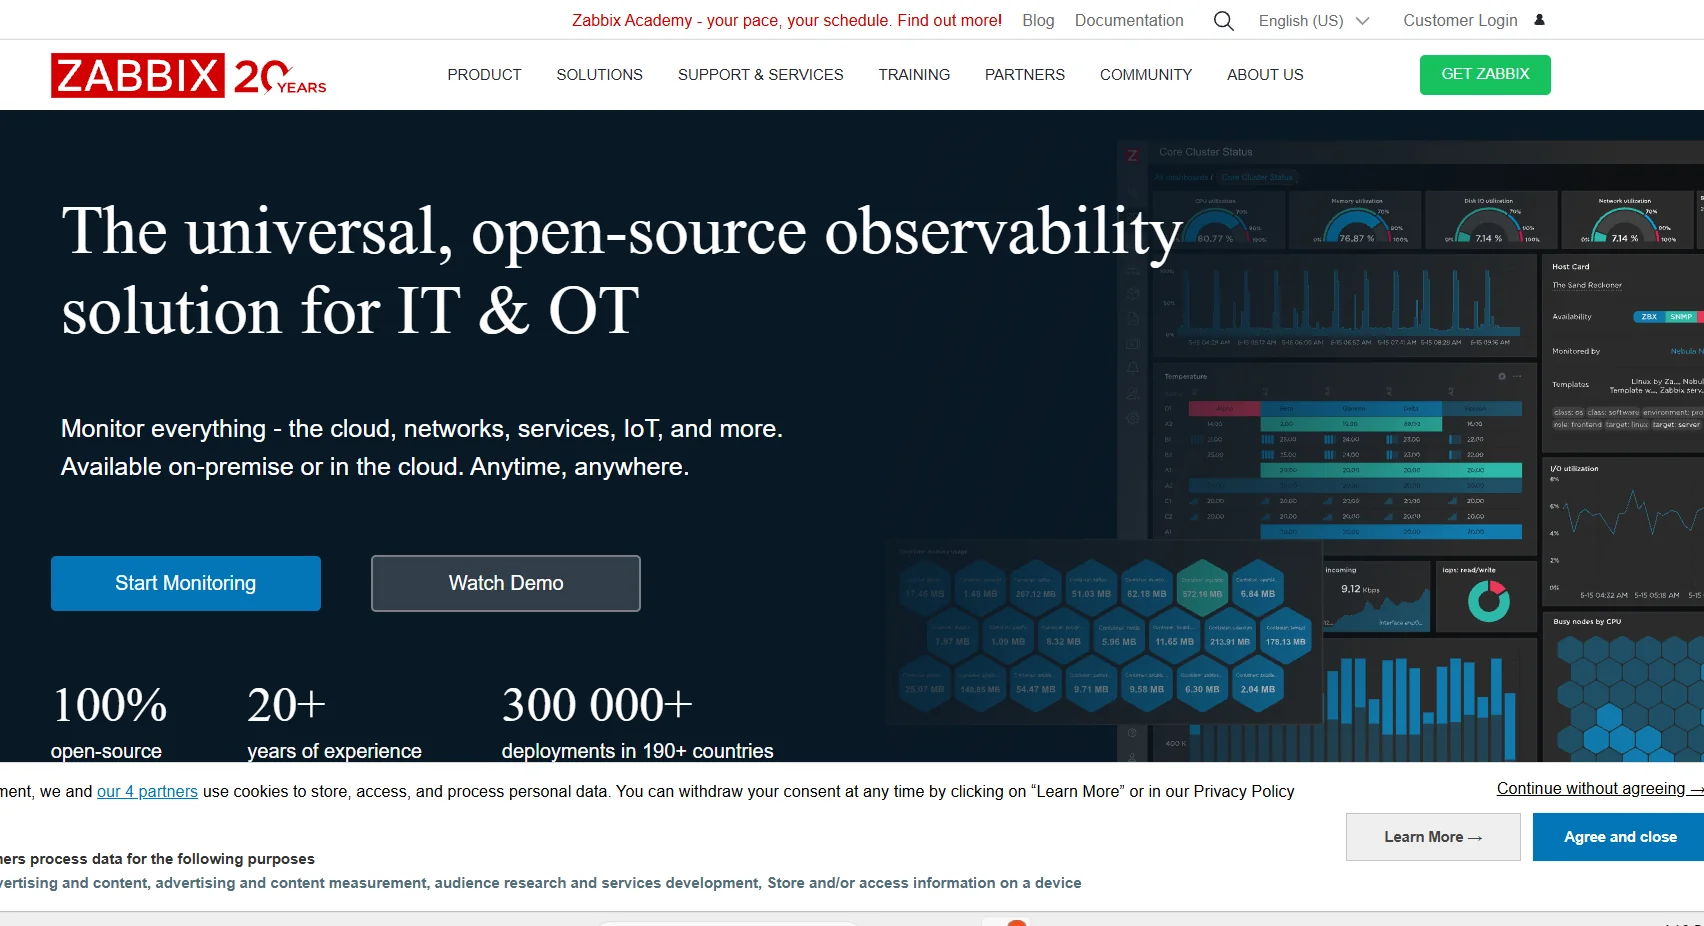Open the site search magnifier icon
The image size is (1704, 926).
click(x=1223, y=21)
